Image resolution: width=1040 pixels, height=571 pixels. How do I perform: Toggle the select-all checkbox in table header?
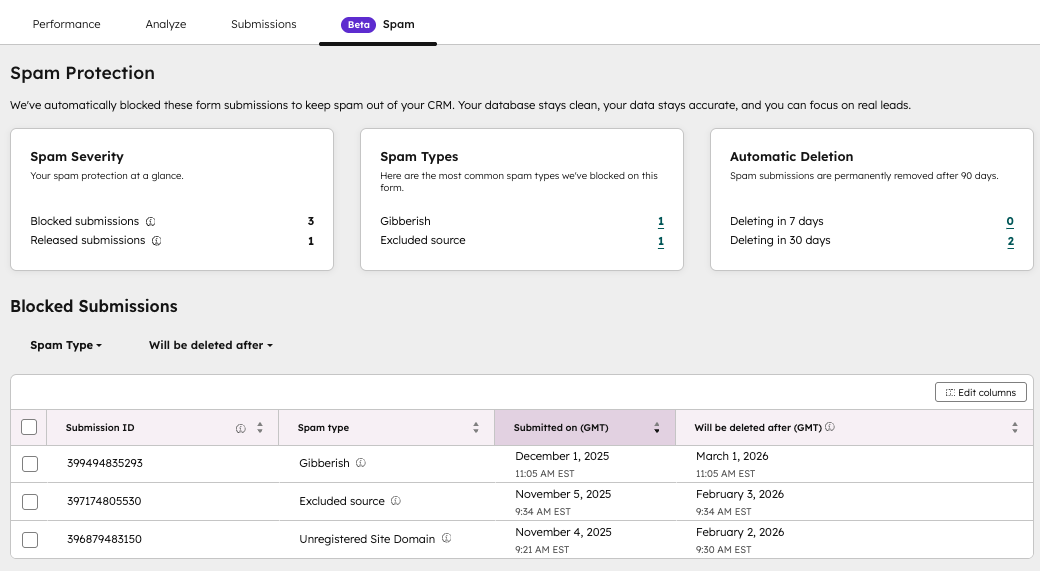[29, 427]
